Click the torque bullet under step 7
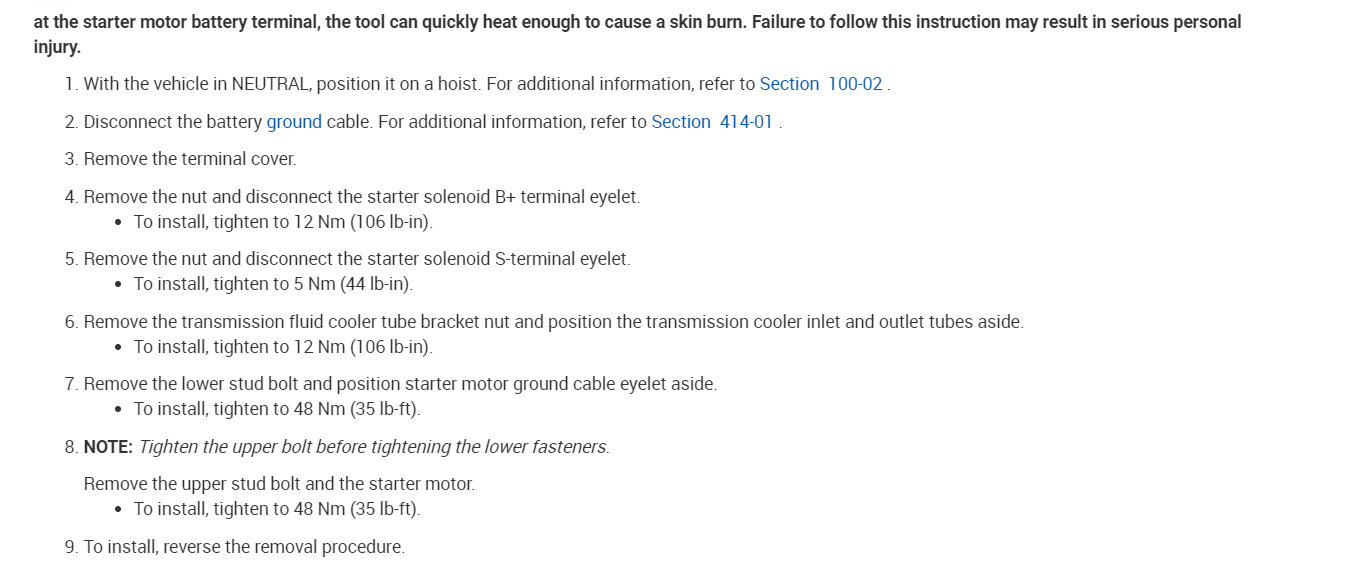Screen dimensions: 1372x570 (x=277, y=409)
